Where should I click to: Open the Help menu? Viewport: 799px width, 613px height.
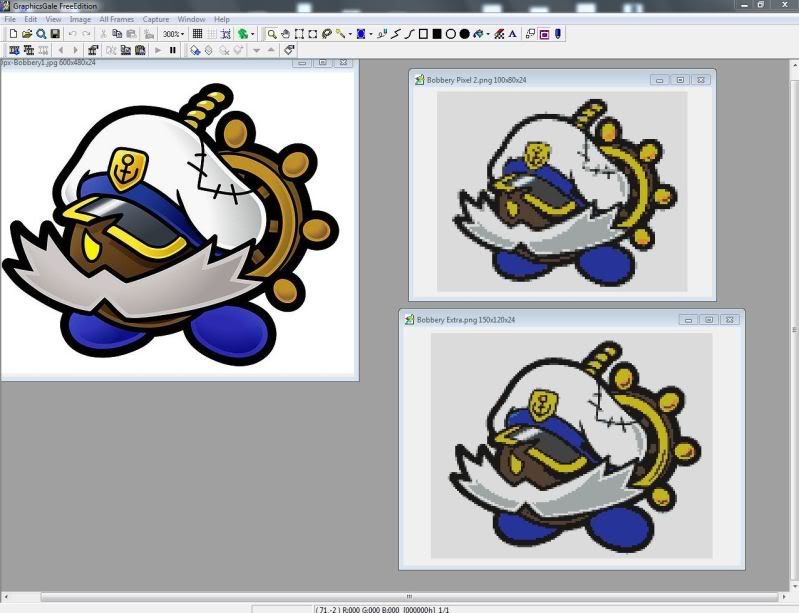click(222, 19)
